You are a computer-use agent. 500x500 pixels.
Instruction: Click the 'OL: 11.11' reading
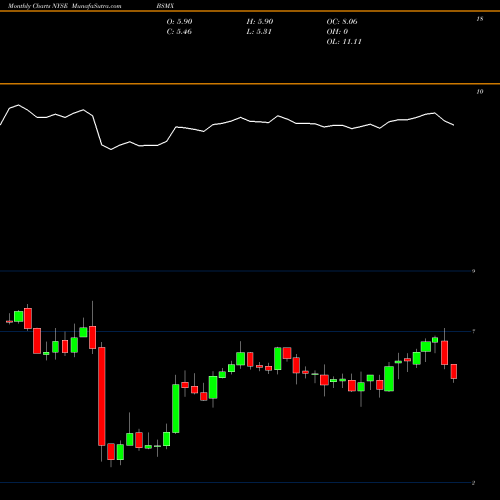344,42
